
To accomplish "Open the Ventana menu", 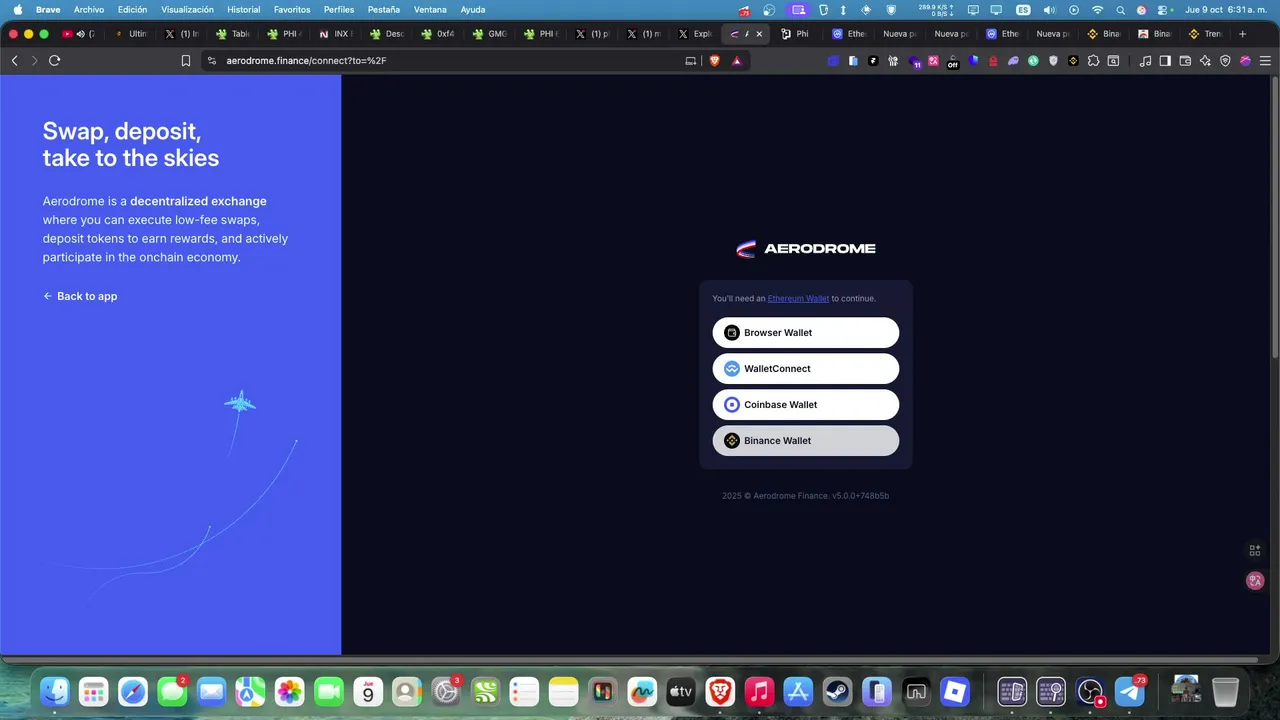I will pyautogui.click(x=430, y=9).
